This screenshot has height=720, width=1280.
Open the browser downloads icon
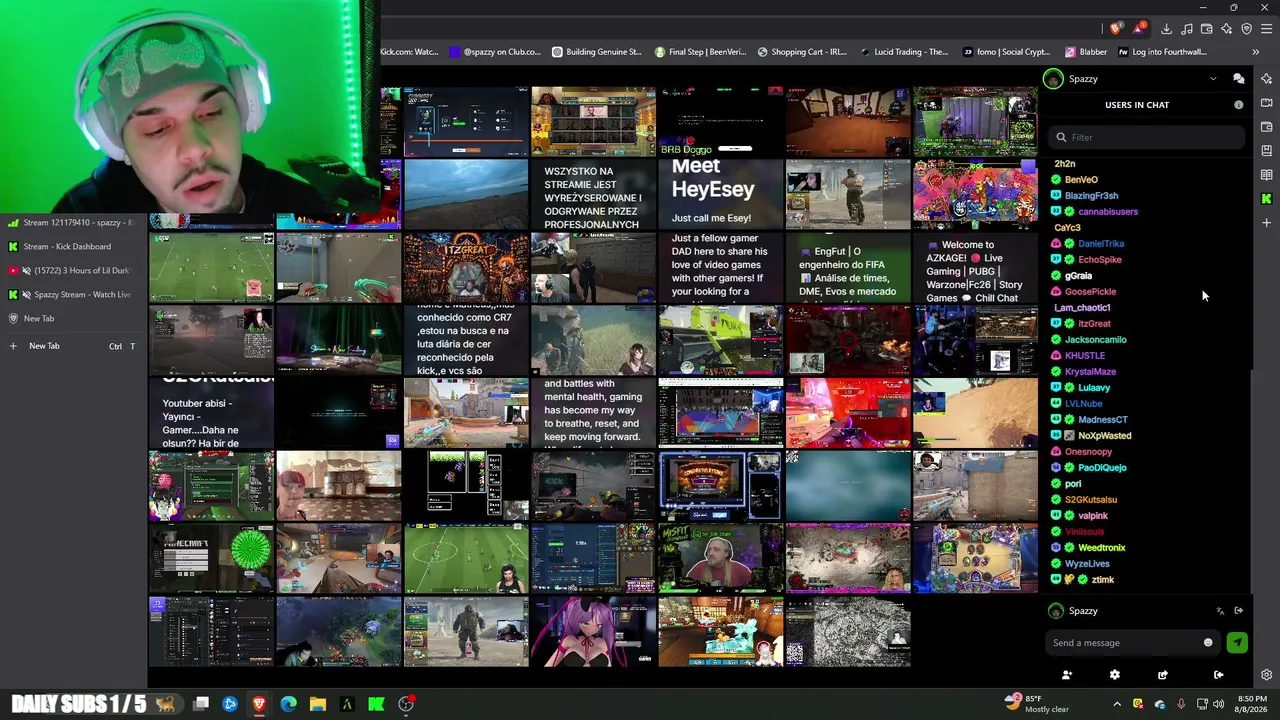[1166, 29]
